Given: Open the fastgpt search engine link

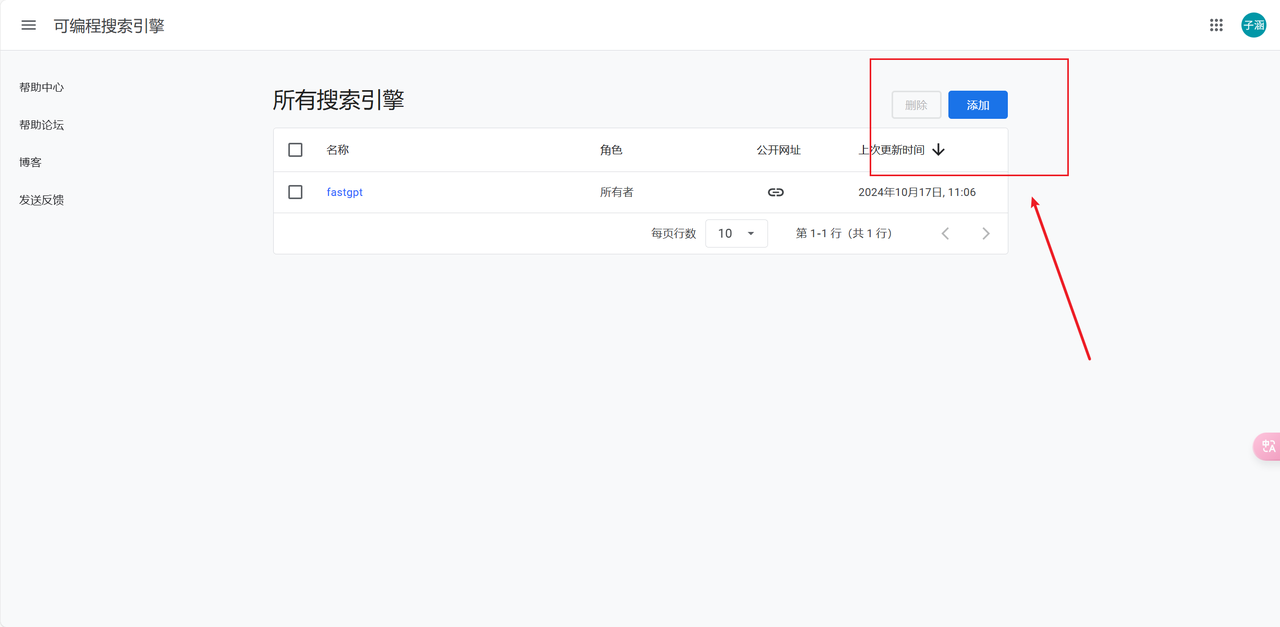Looking at the screenshot, I should click(x=344, y=192).
